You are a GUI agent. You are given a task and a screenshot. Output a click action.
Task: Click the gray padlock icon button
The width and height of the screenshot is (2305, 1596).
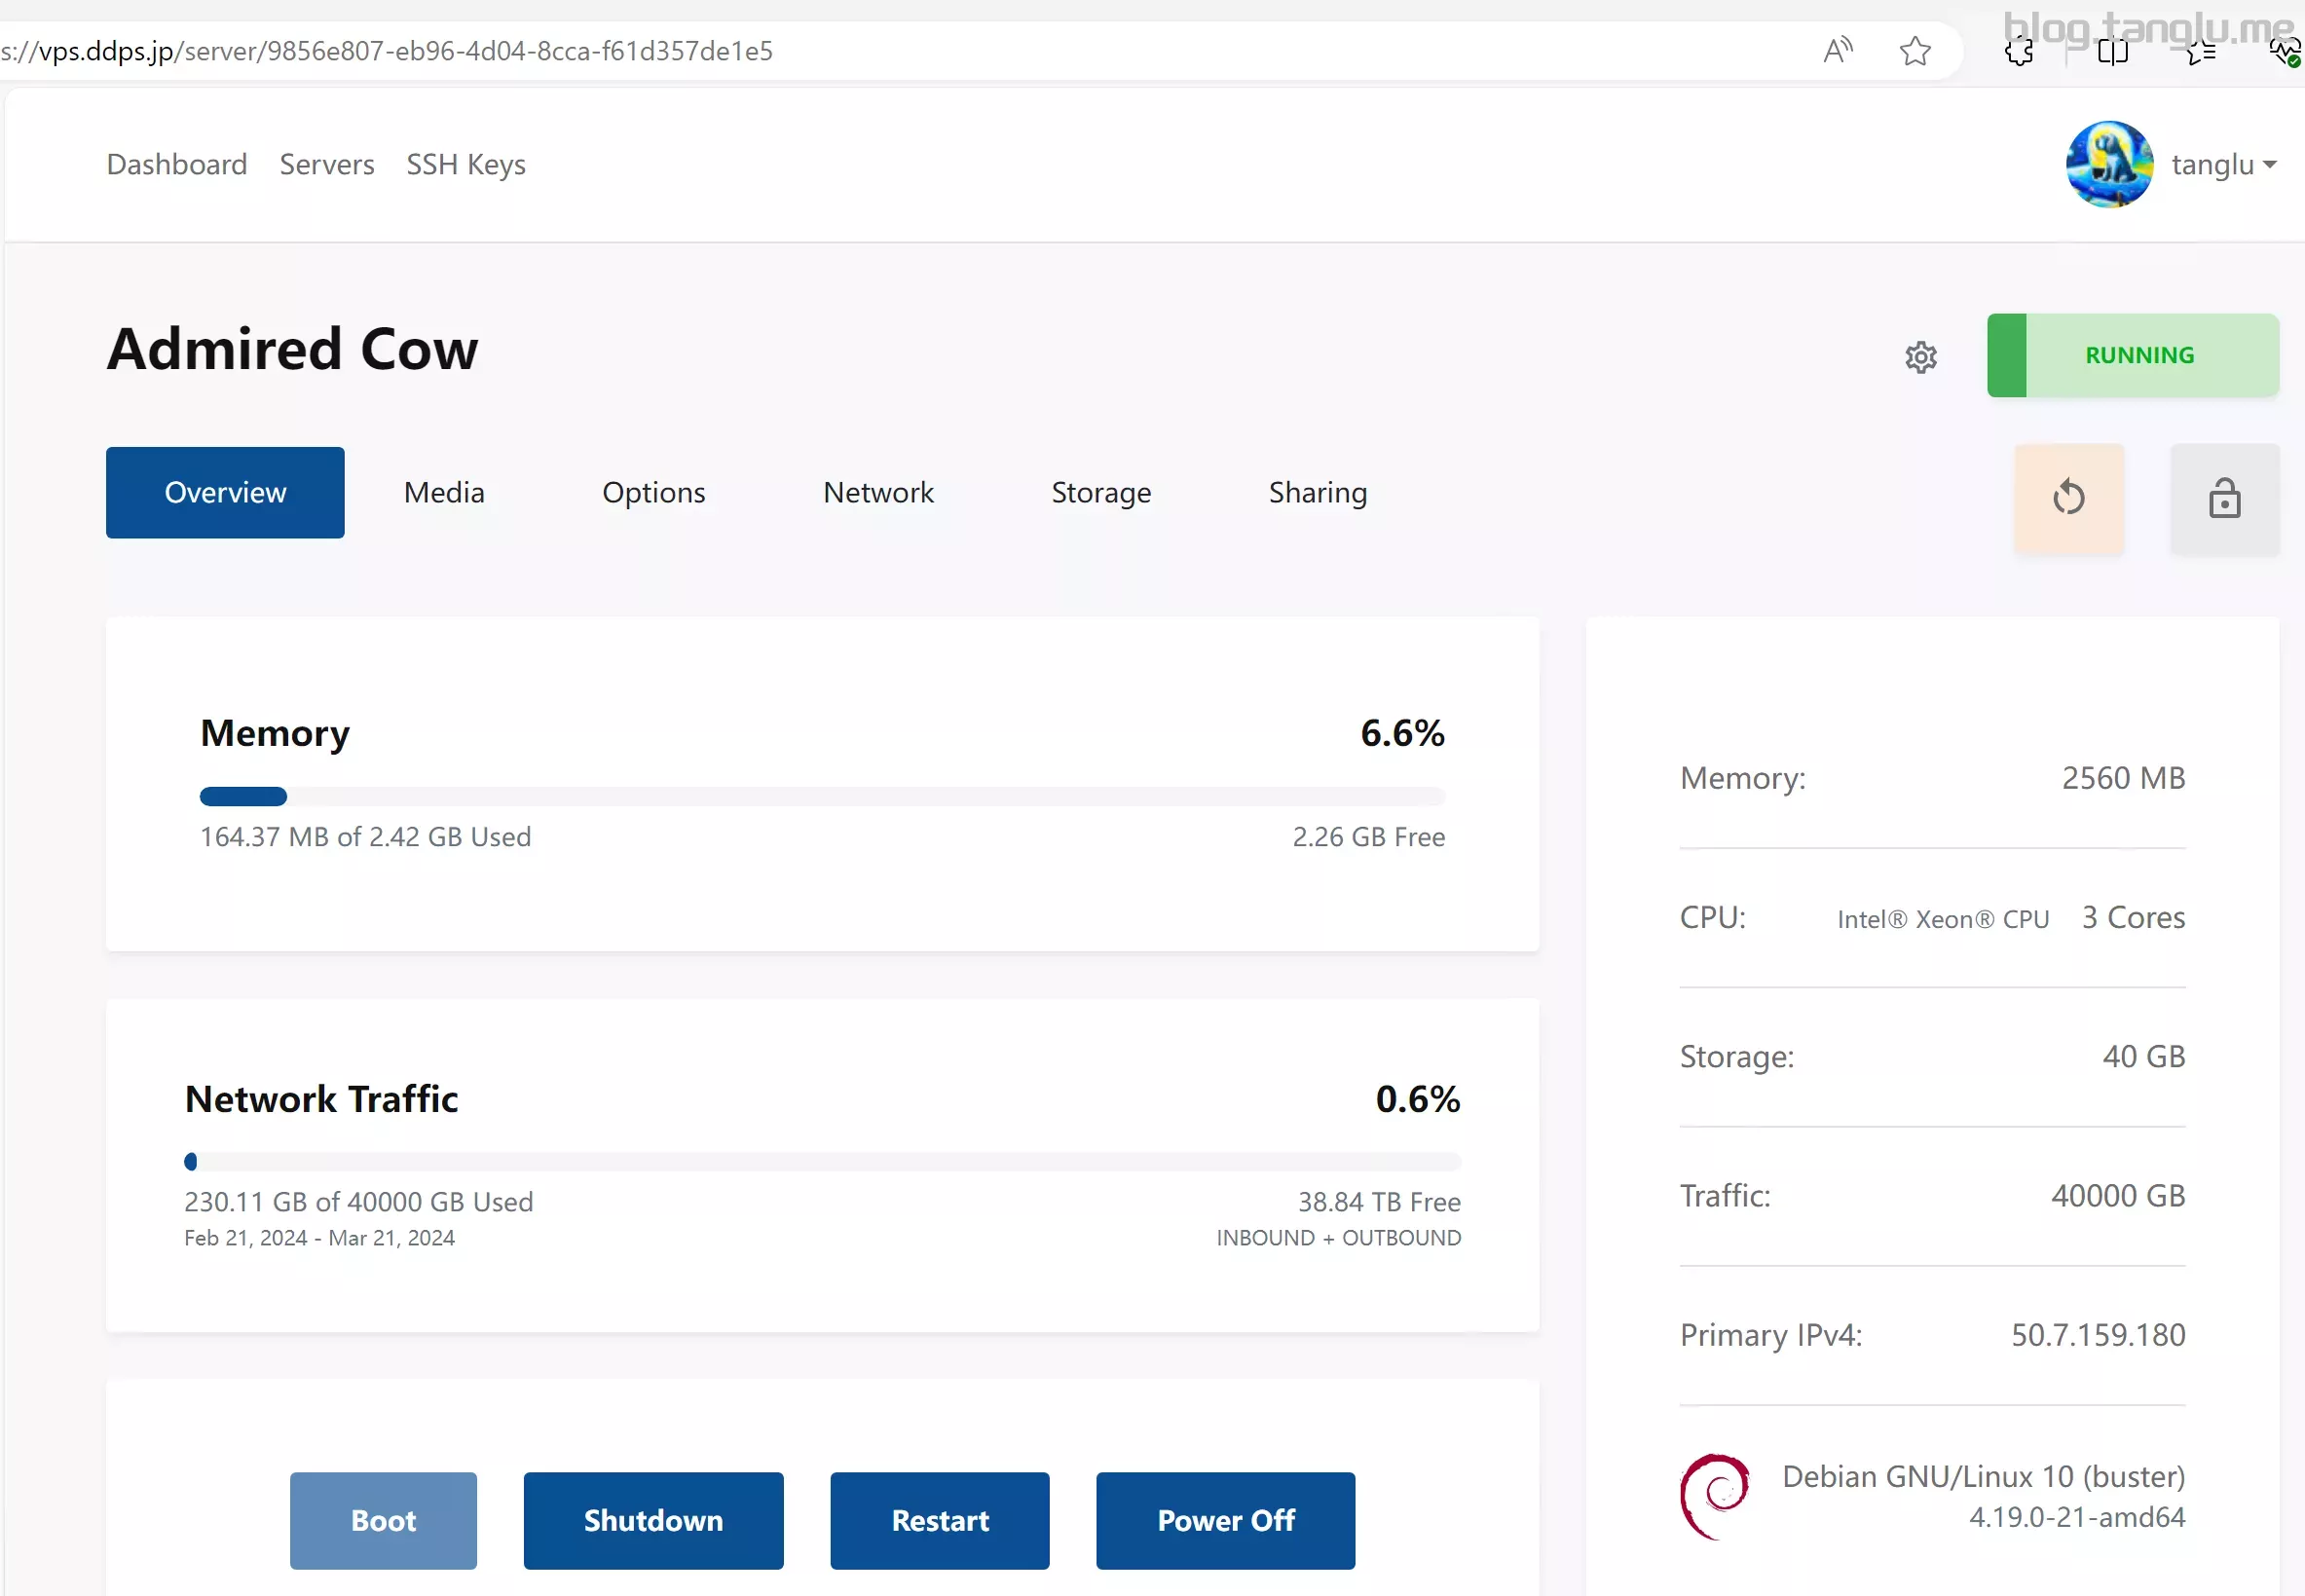tap(2224, 497)
